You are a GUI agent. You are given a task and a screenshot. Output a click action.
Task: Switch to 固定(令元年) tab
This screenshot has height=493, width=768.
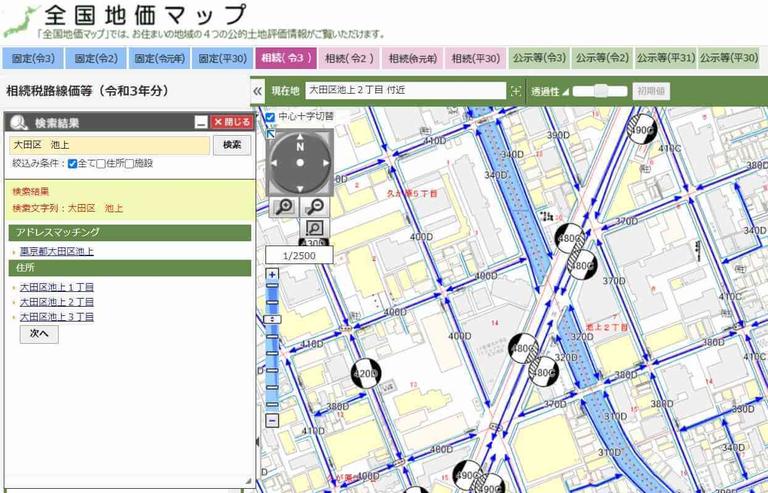[159, 58]
